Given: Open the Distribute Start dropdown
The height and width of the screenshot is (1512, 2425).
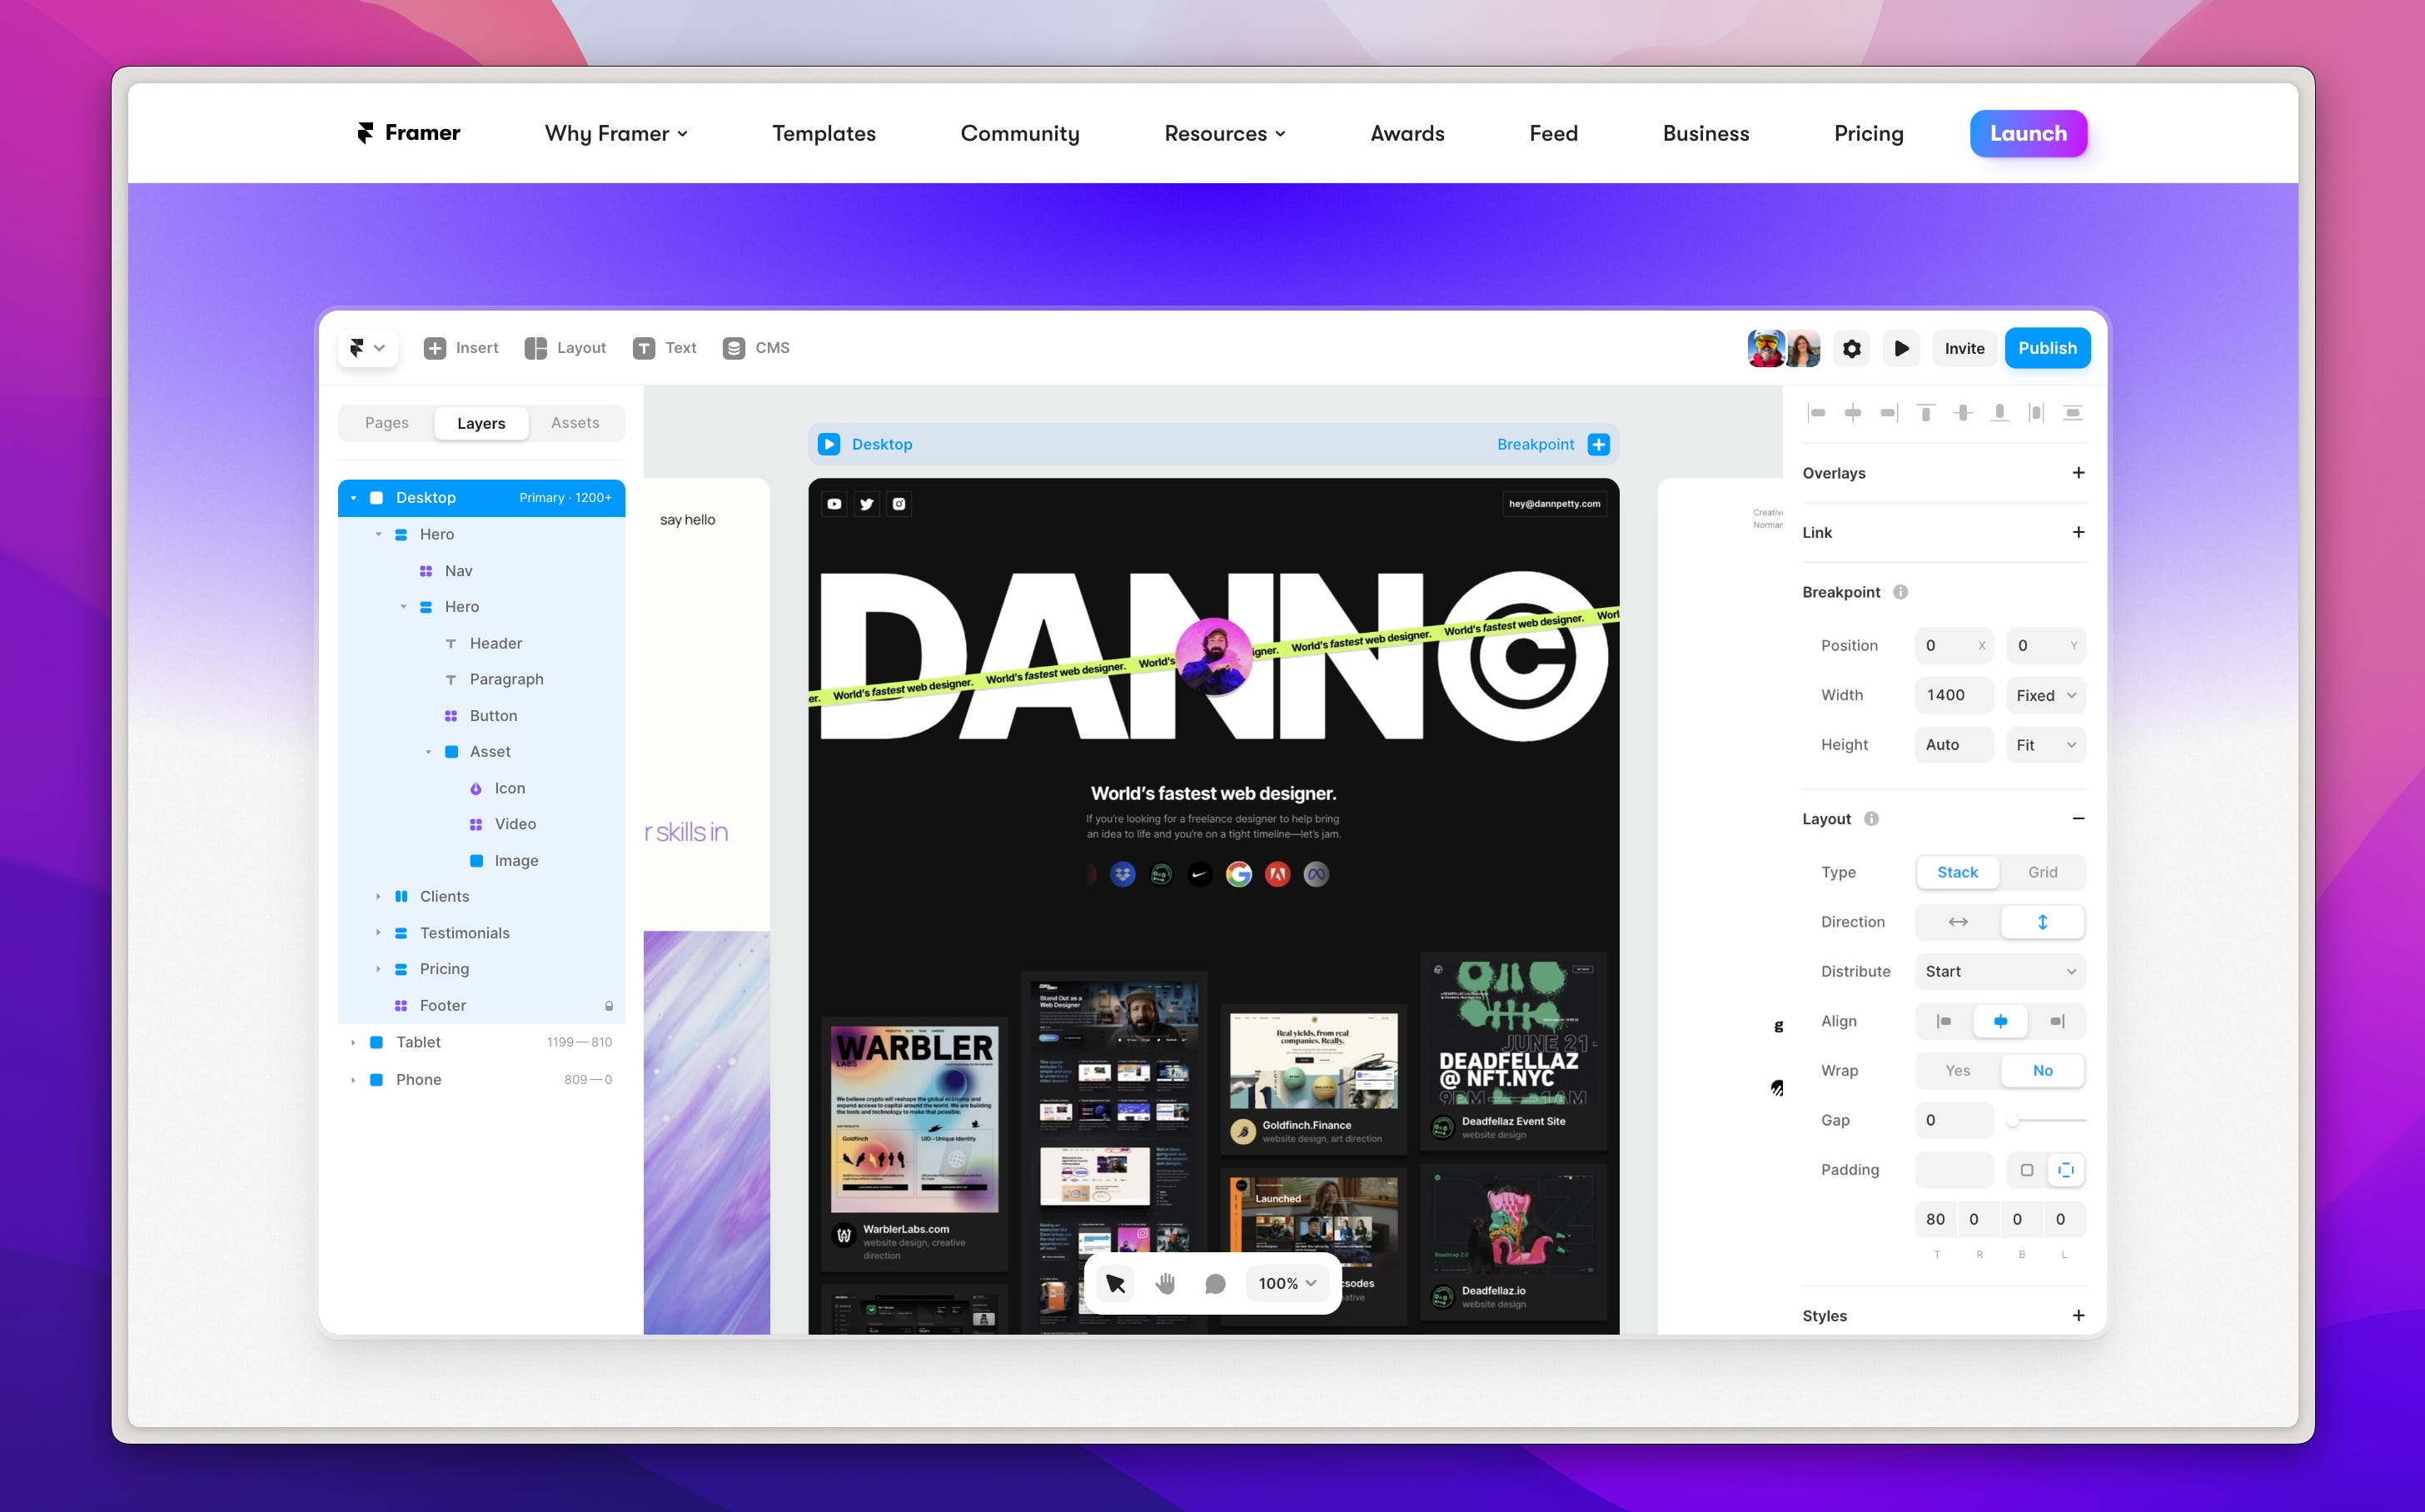Looking at the screenshot, I should [1999, 971].
